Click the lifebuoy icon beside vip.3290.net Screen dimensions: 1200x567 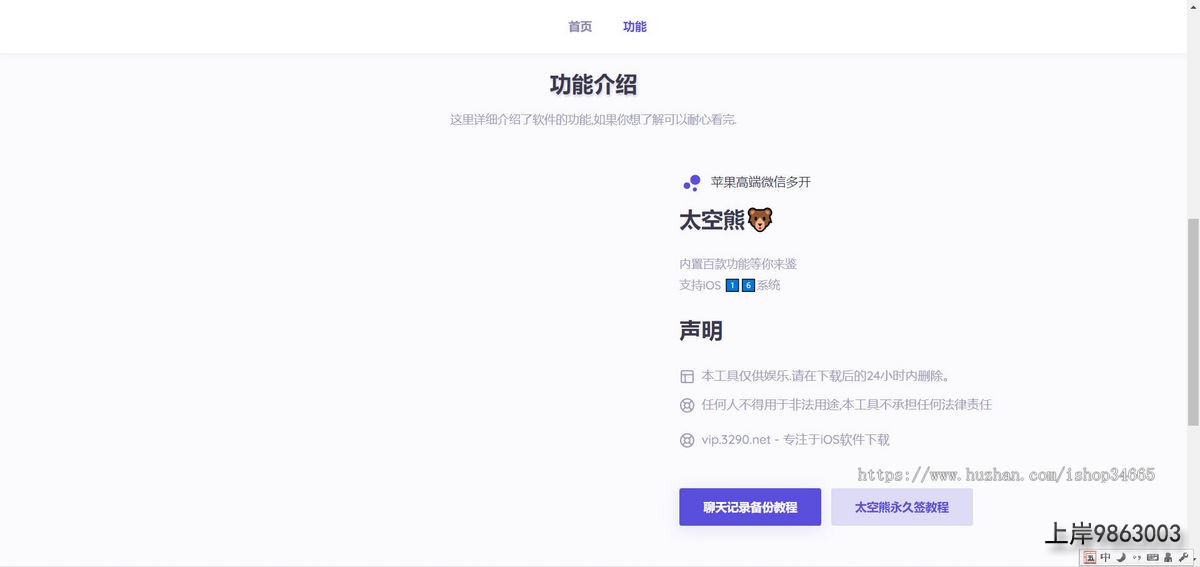coord(687,440)
